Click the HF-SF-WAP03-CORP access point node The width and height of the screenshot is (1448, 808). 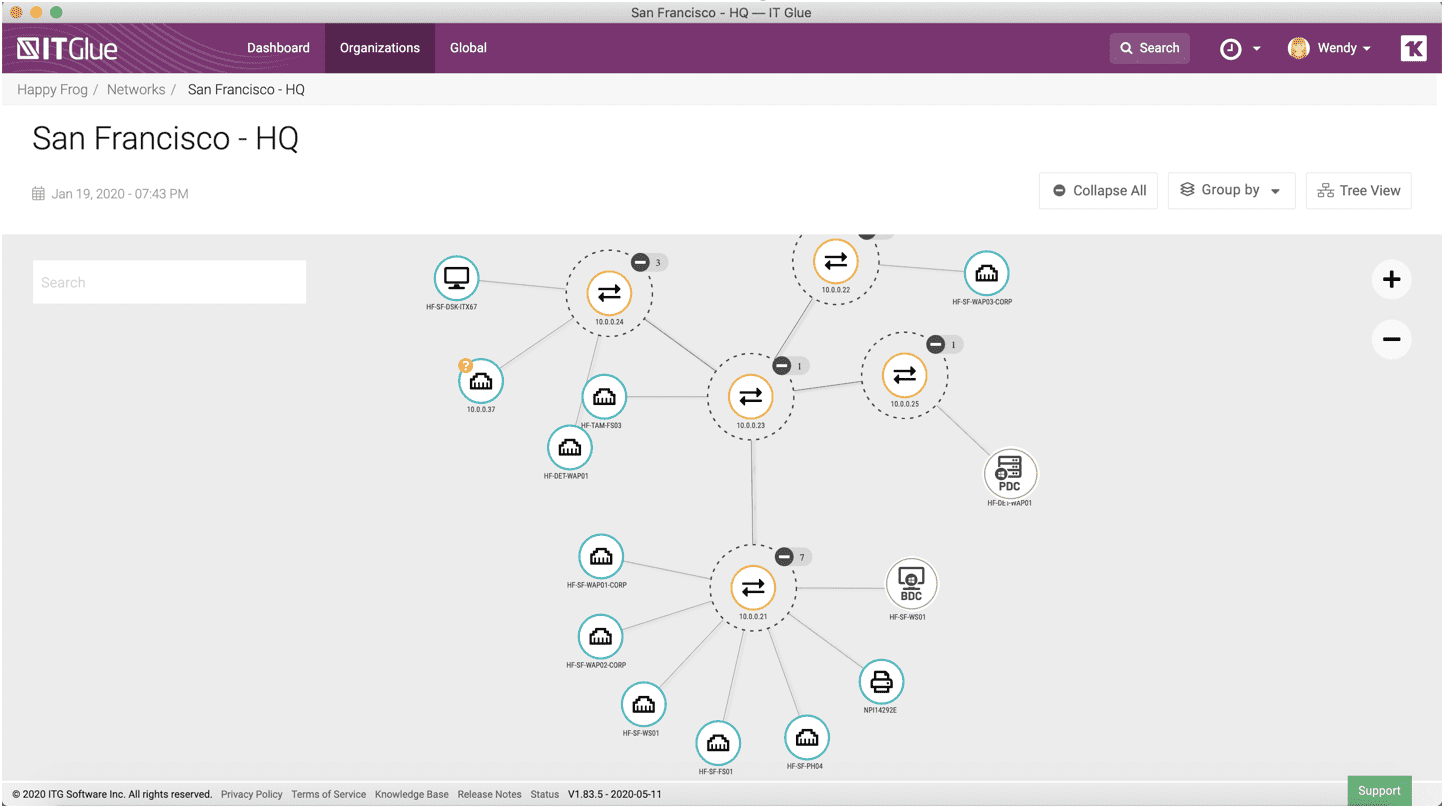click(x=986, y=273)
